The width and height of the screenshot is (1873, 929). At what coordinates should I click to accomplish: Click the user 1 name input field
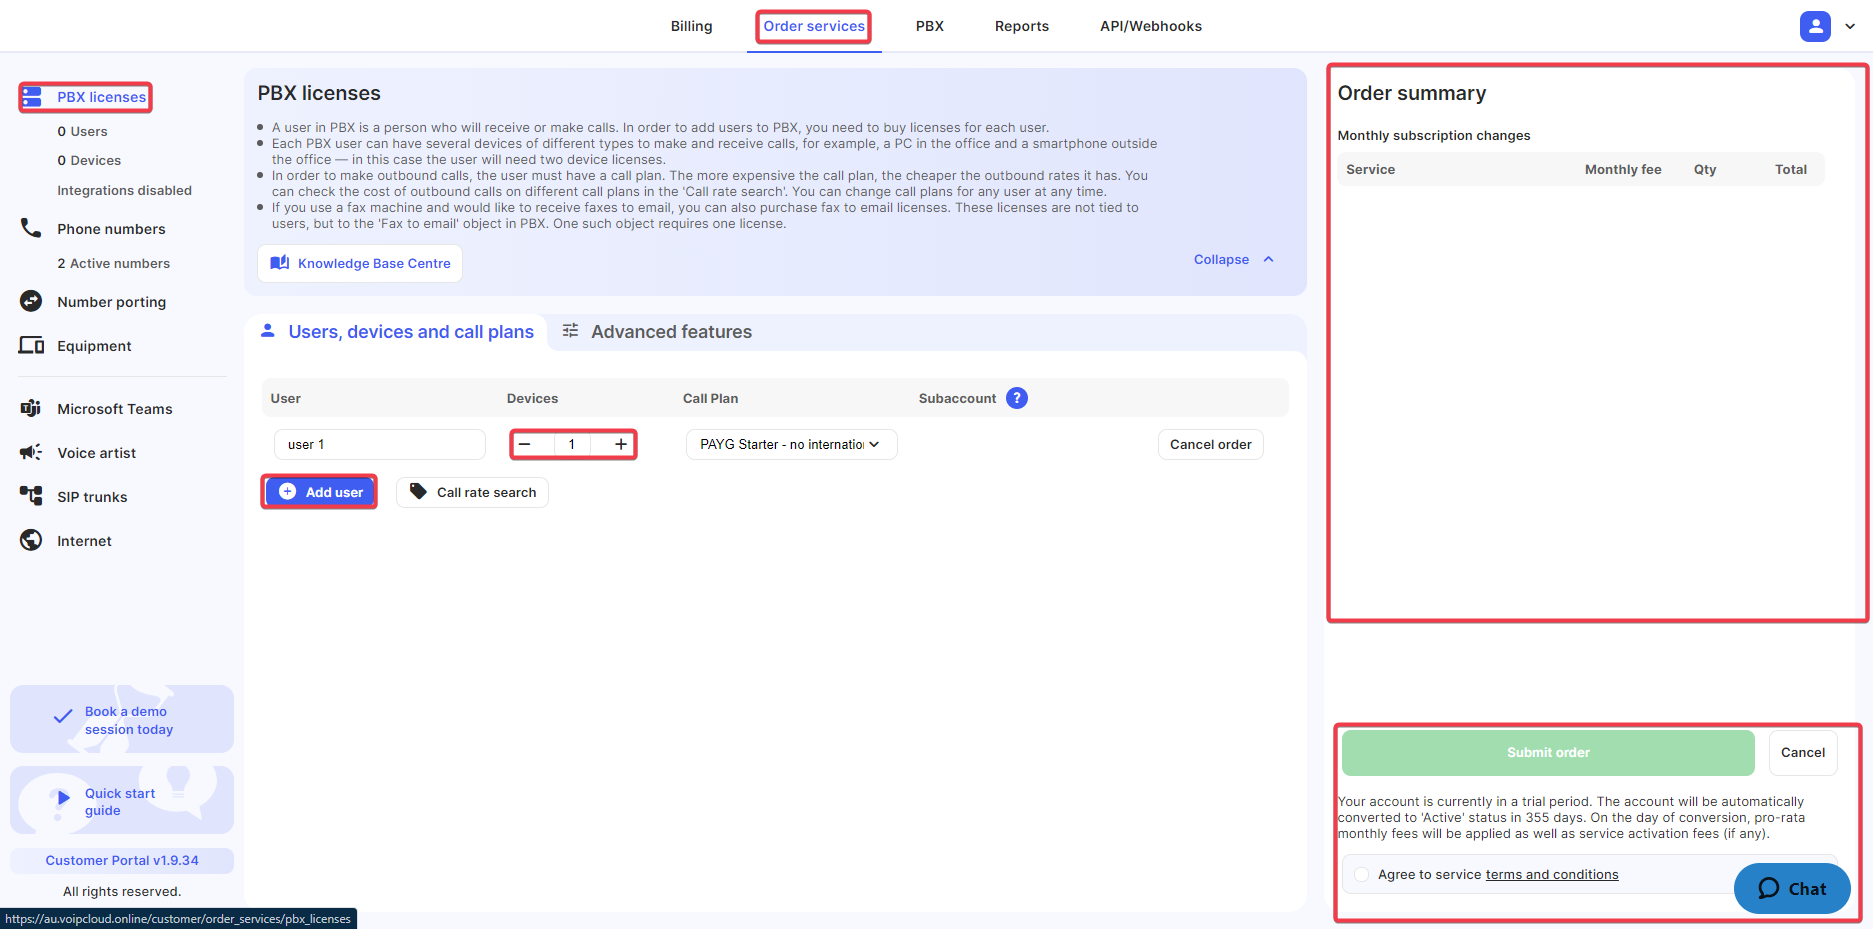(379, 444)
